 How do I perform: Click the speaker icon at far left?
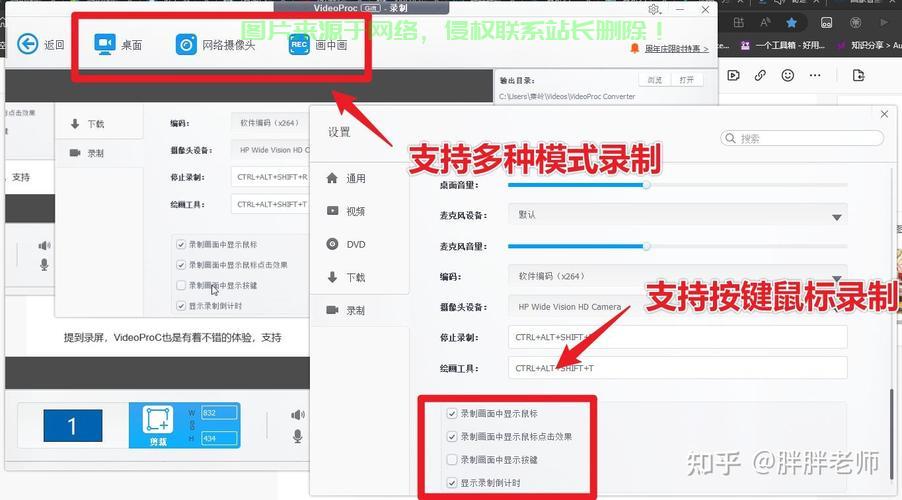coord(44,246)
